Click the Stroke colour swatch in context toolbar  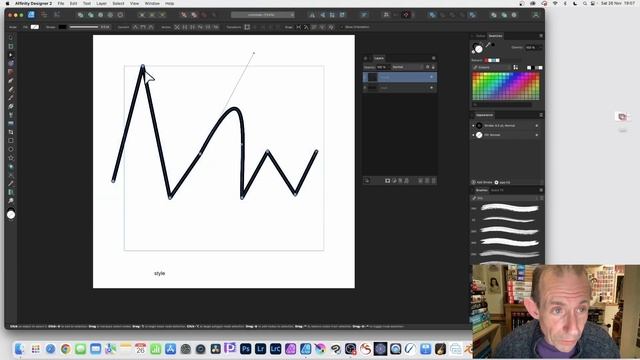tap(62, 27)
